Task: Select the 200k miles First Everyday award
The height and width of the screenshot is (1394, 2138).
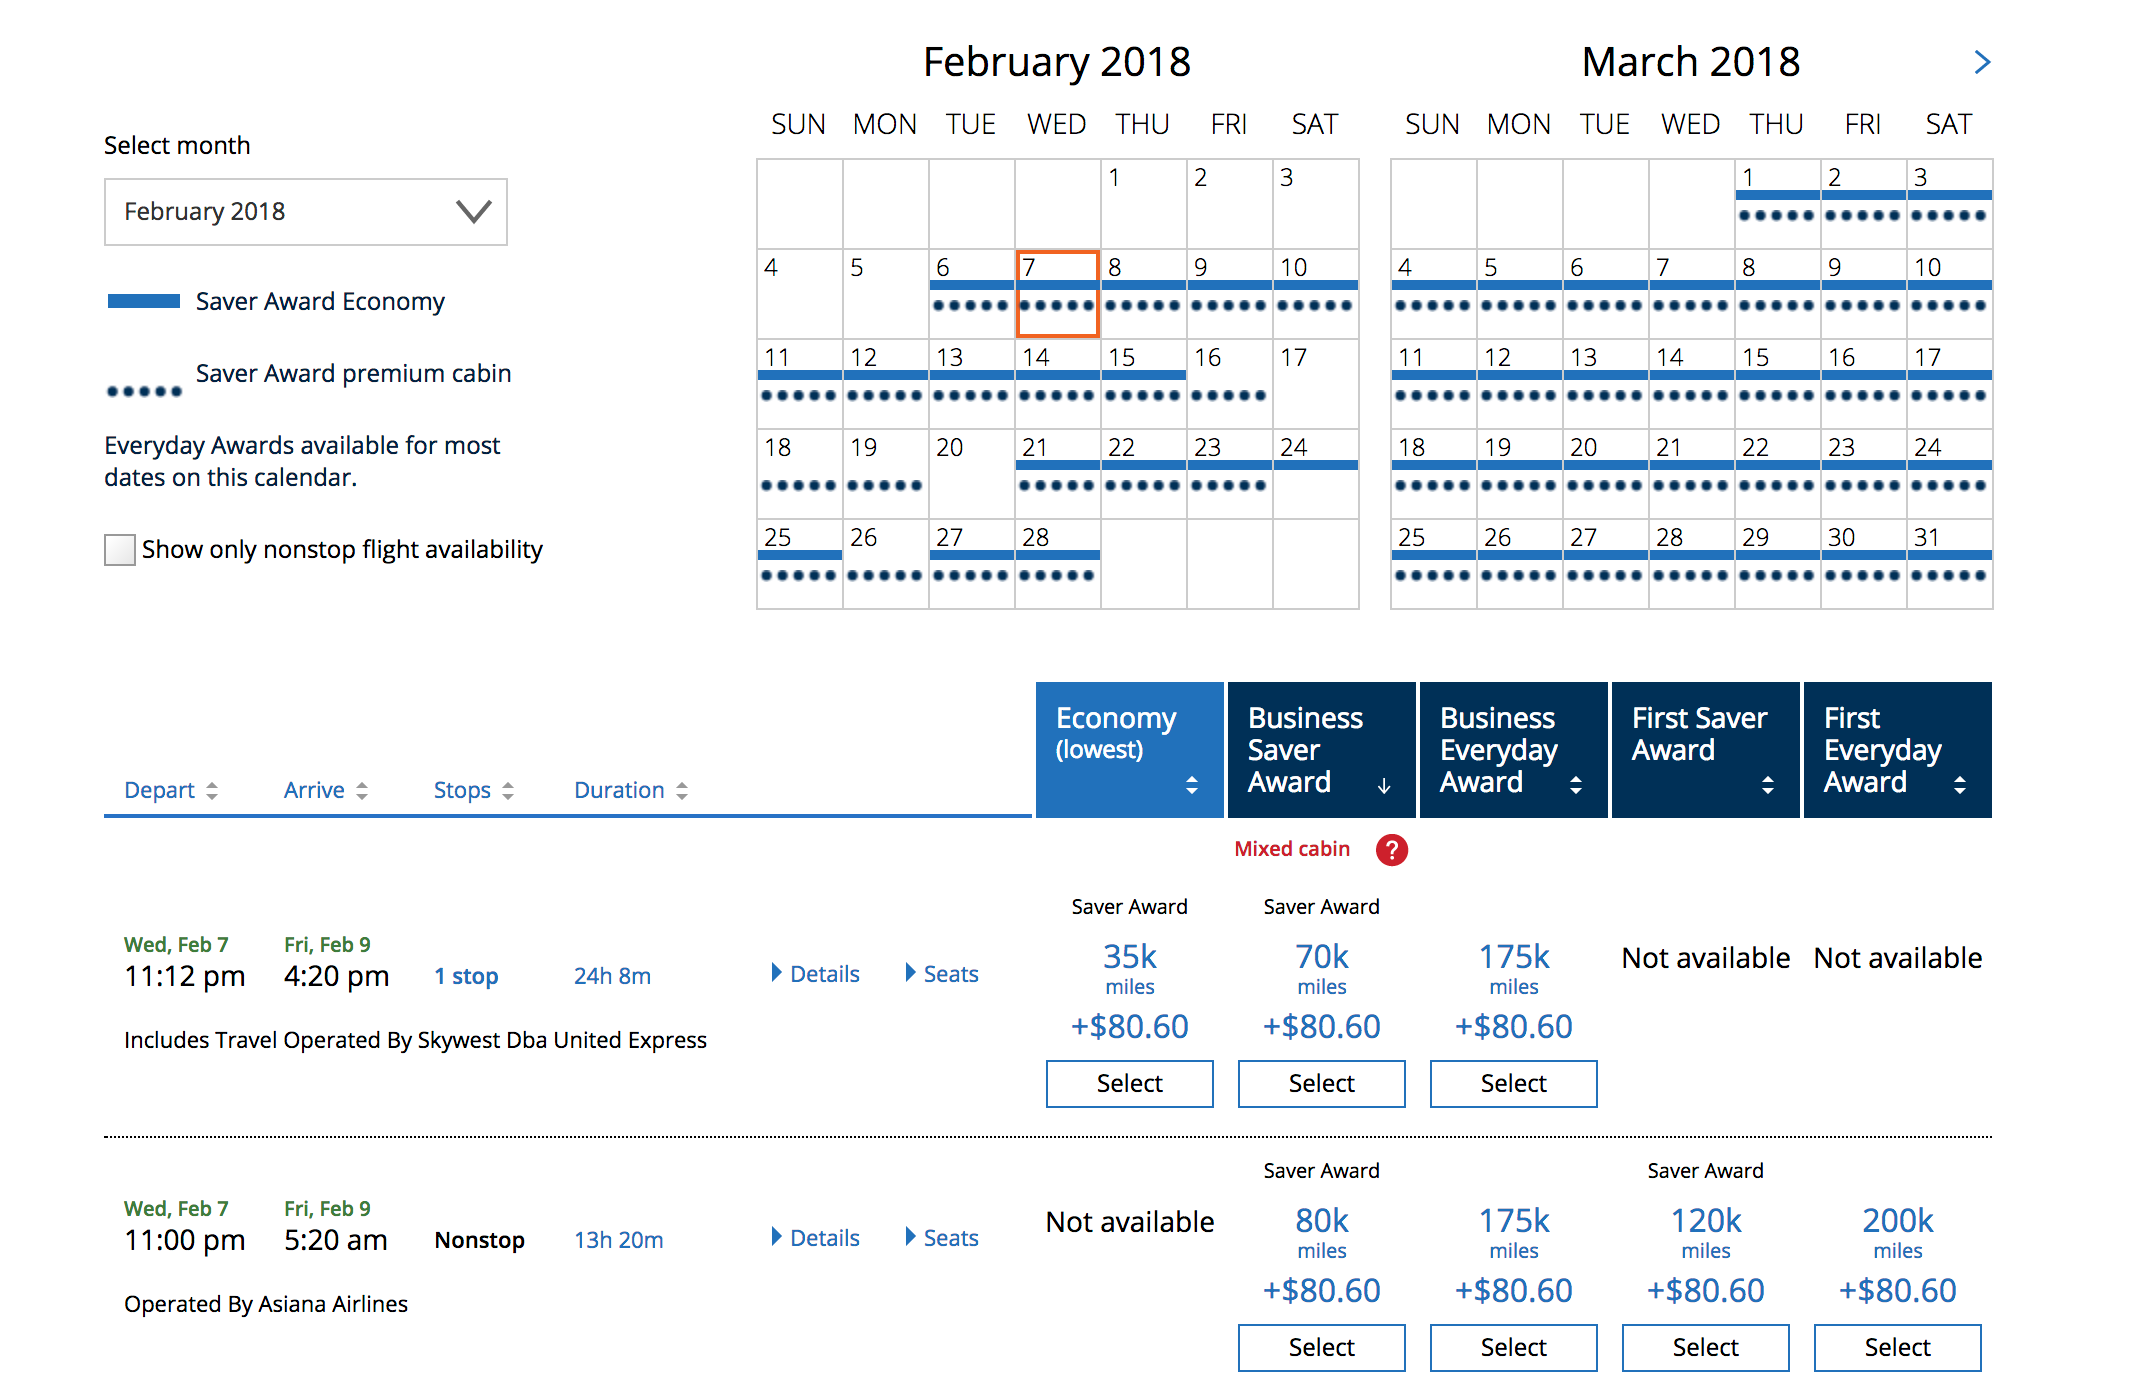Action: pyautogui.click(x=1897, y=1348)
